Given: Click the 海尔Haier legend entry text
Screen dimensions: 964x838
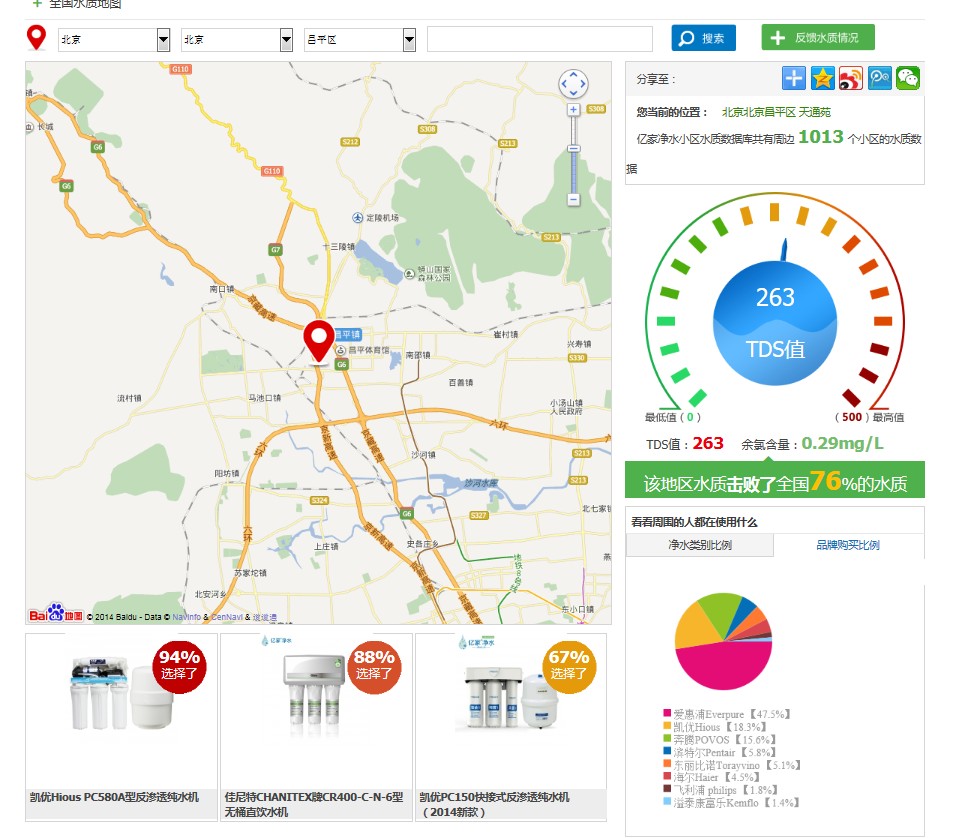Looking at the screenshot, I should (x=716, y=777).
